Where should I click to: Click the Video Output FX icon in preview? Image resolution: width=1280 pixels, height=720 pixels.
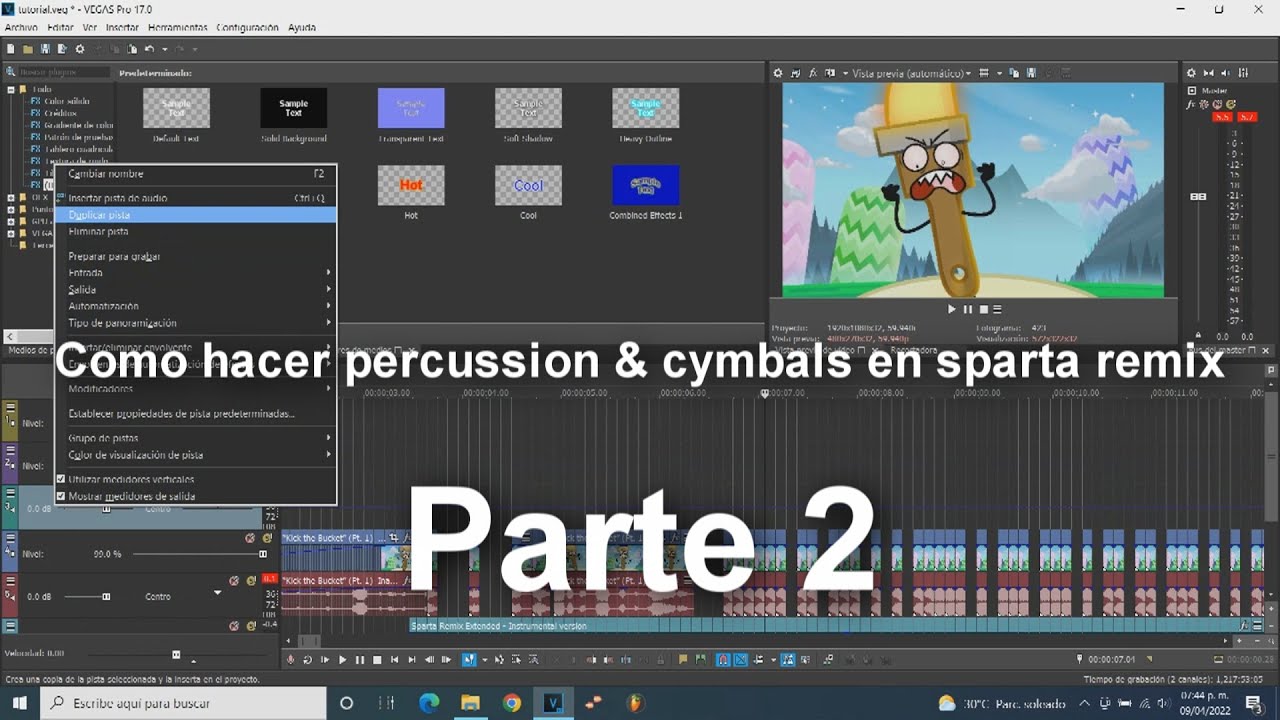(813, 73)
